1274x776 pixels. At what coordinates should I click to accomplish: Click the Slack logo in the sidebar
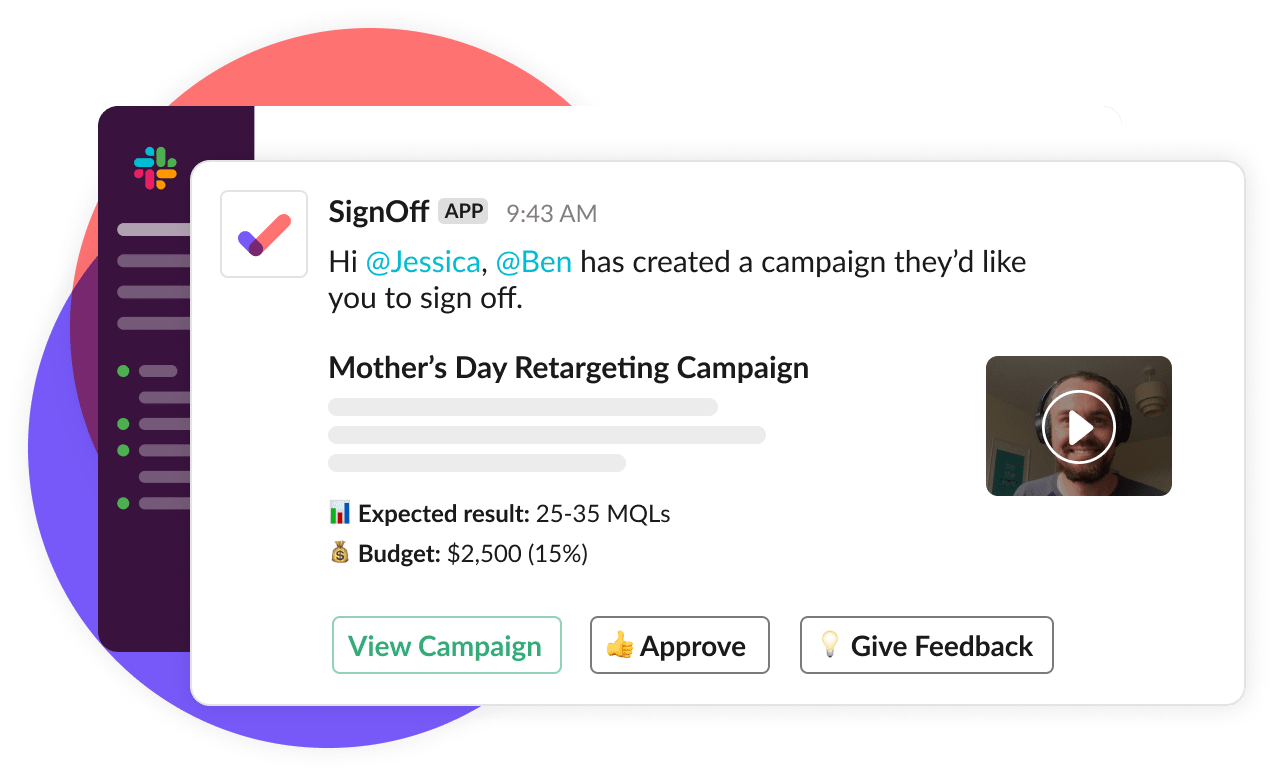tap(155, 168)
